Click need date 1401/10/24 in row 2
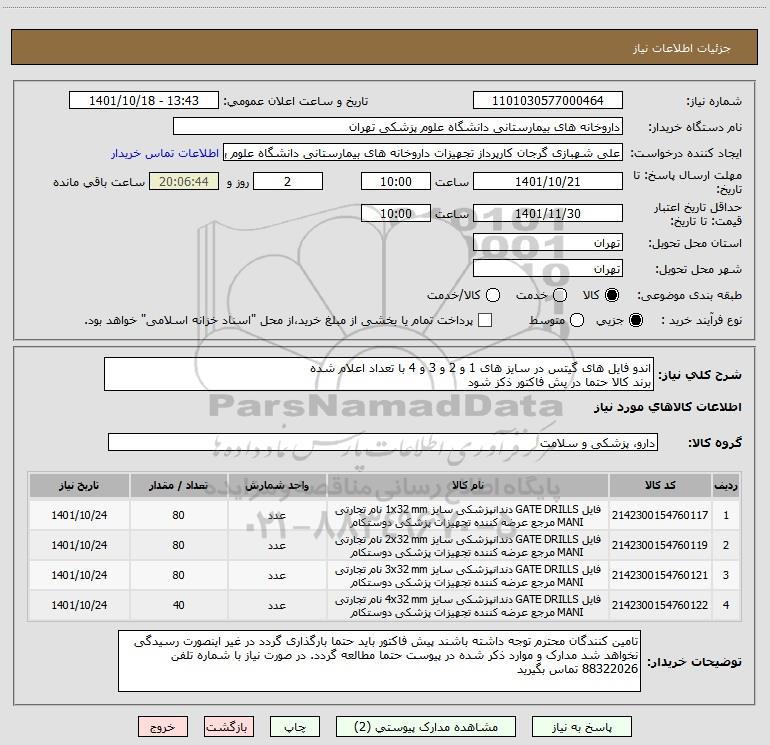 point(79,545)
